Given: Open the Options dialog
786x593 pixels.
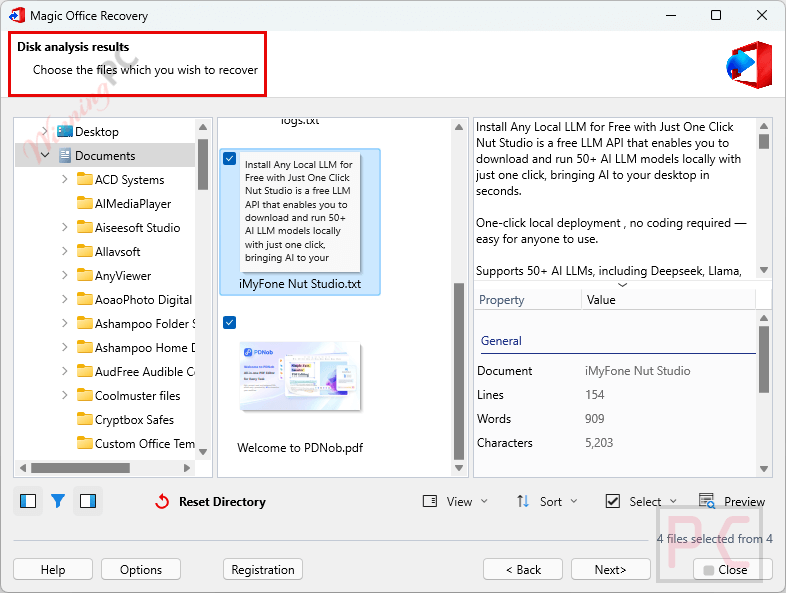Looking at the screenshot, I should pos(141,569).
